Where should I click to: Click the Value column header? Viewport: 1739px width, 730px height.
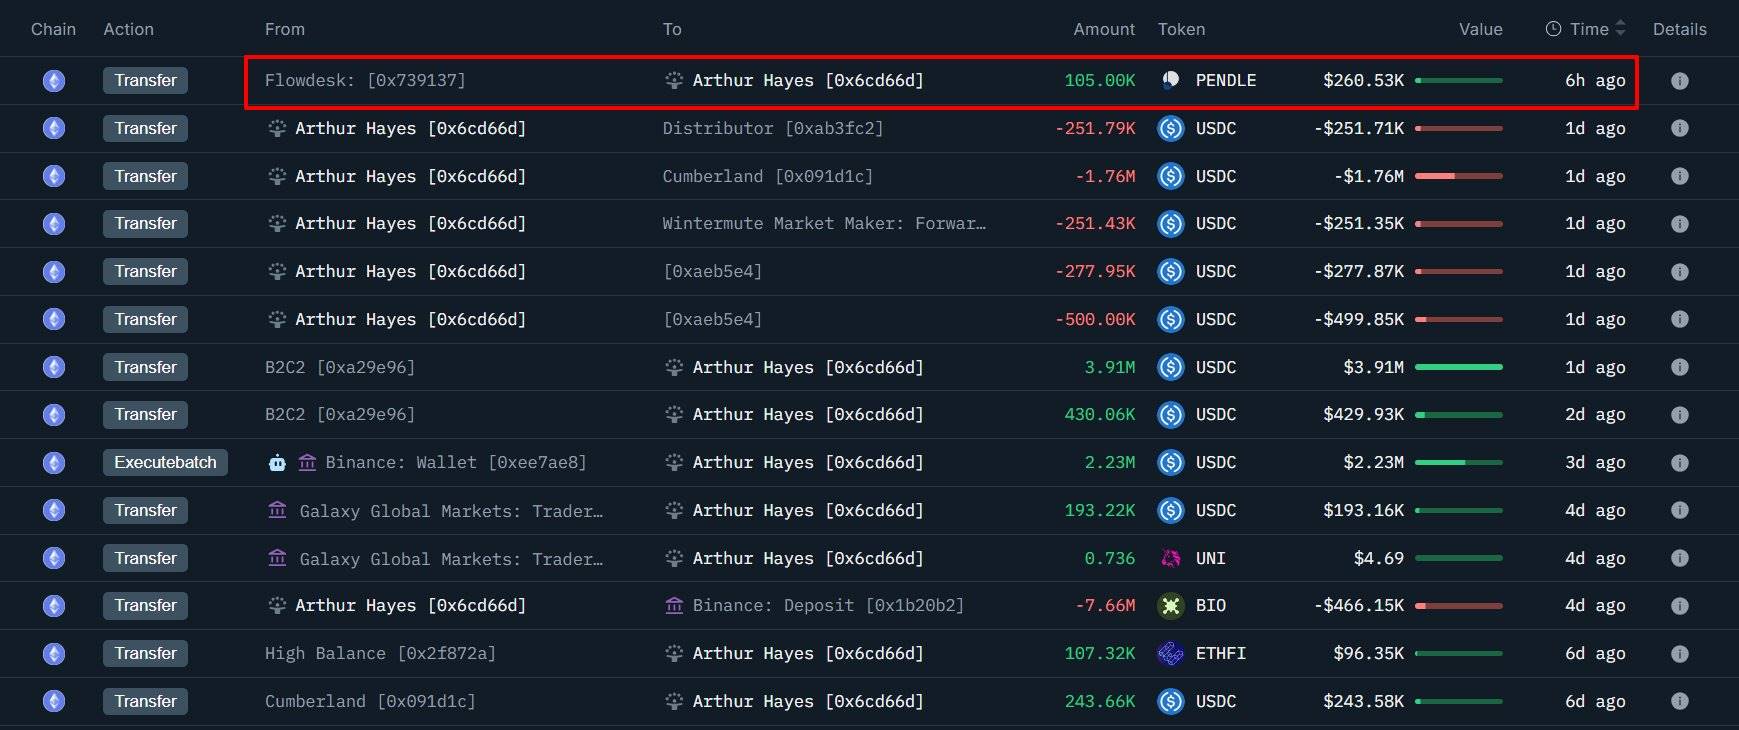(1480, 29)
